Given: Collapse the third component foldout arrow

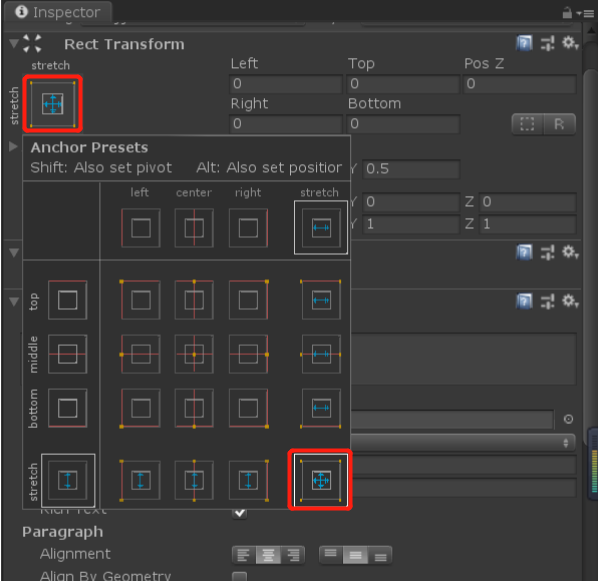Looking at the screenshot, I should (14, 301).
